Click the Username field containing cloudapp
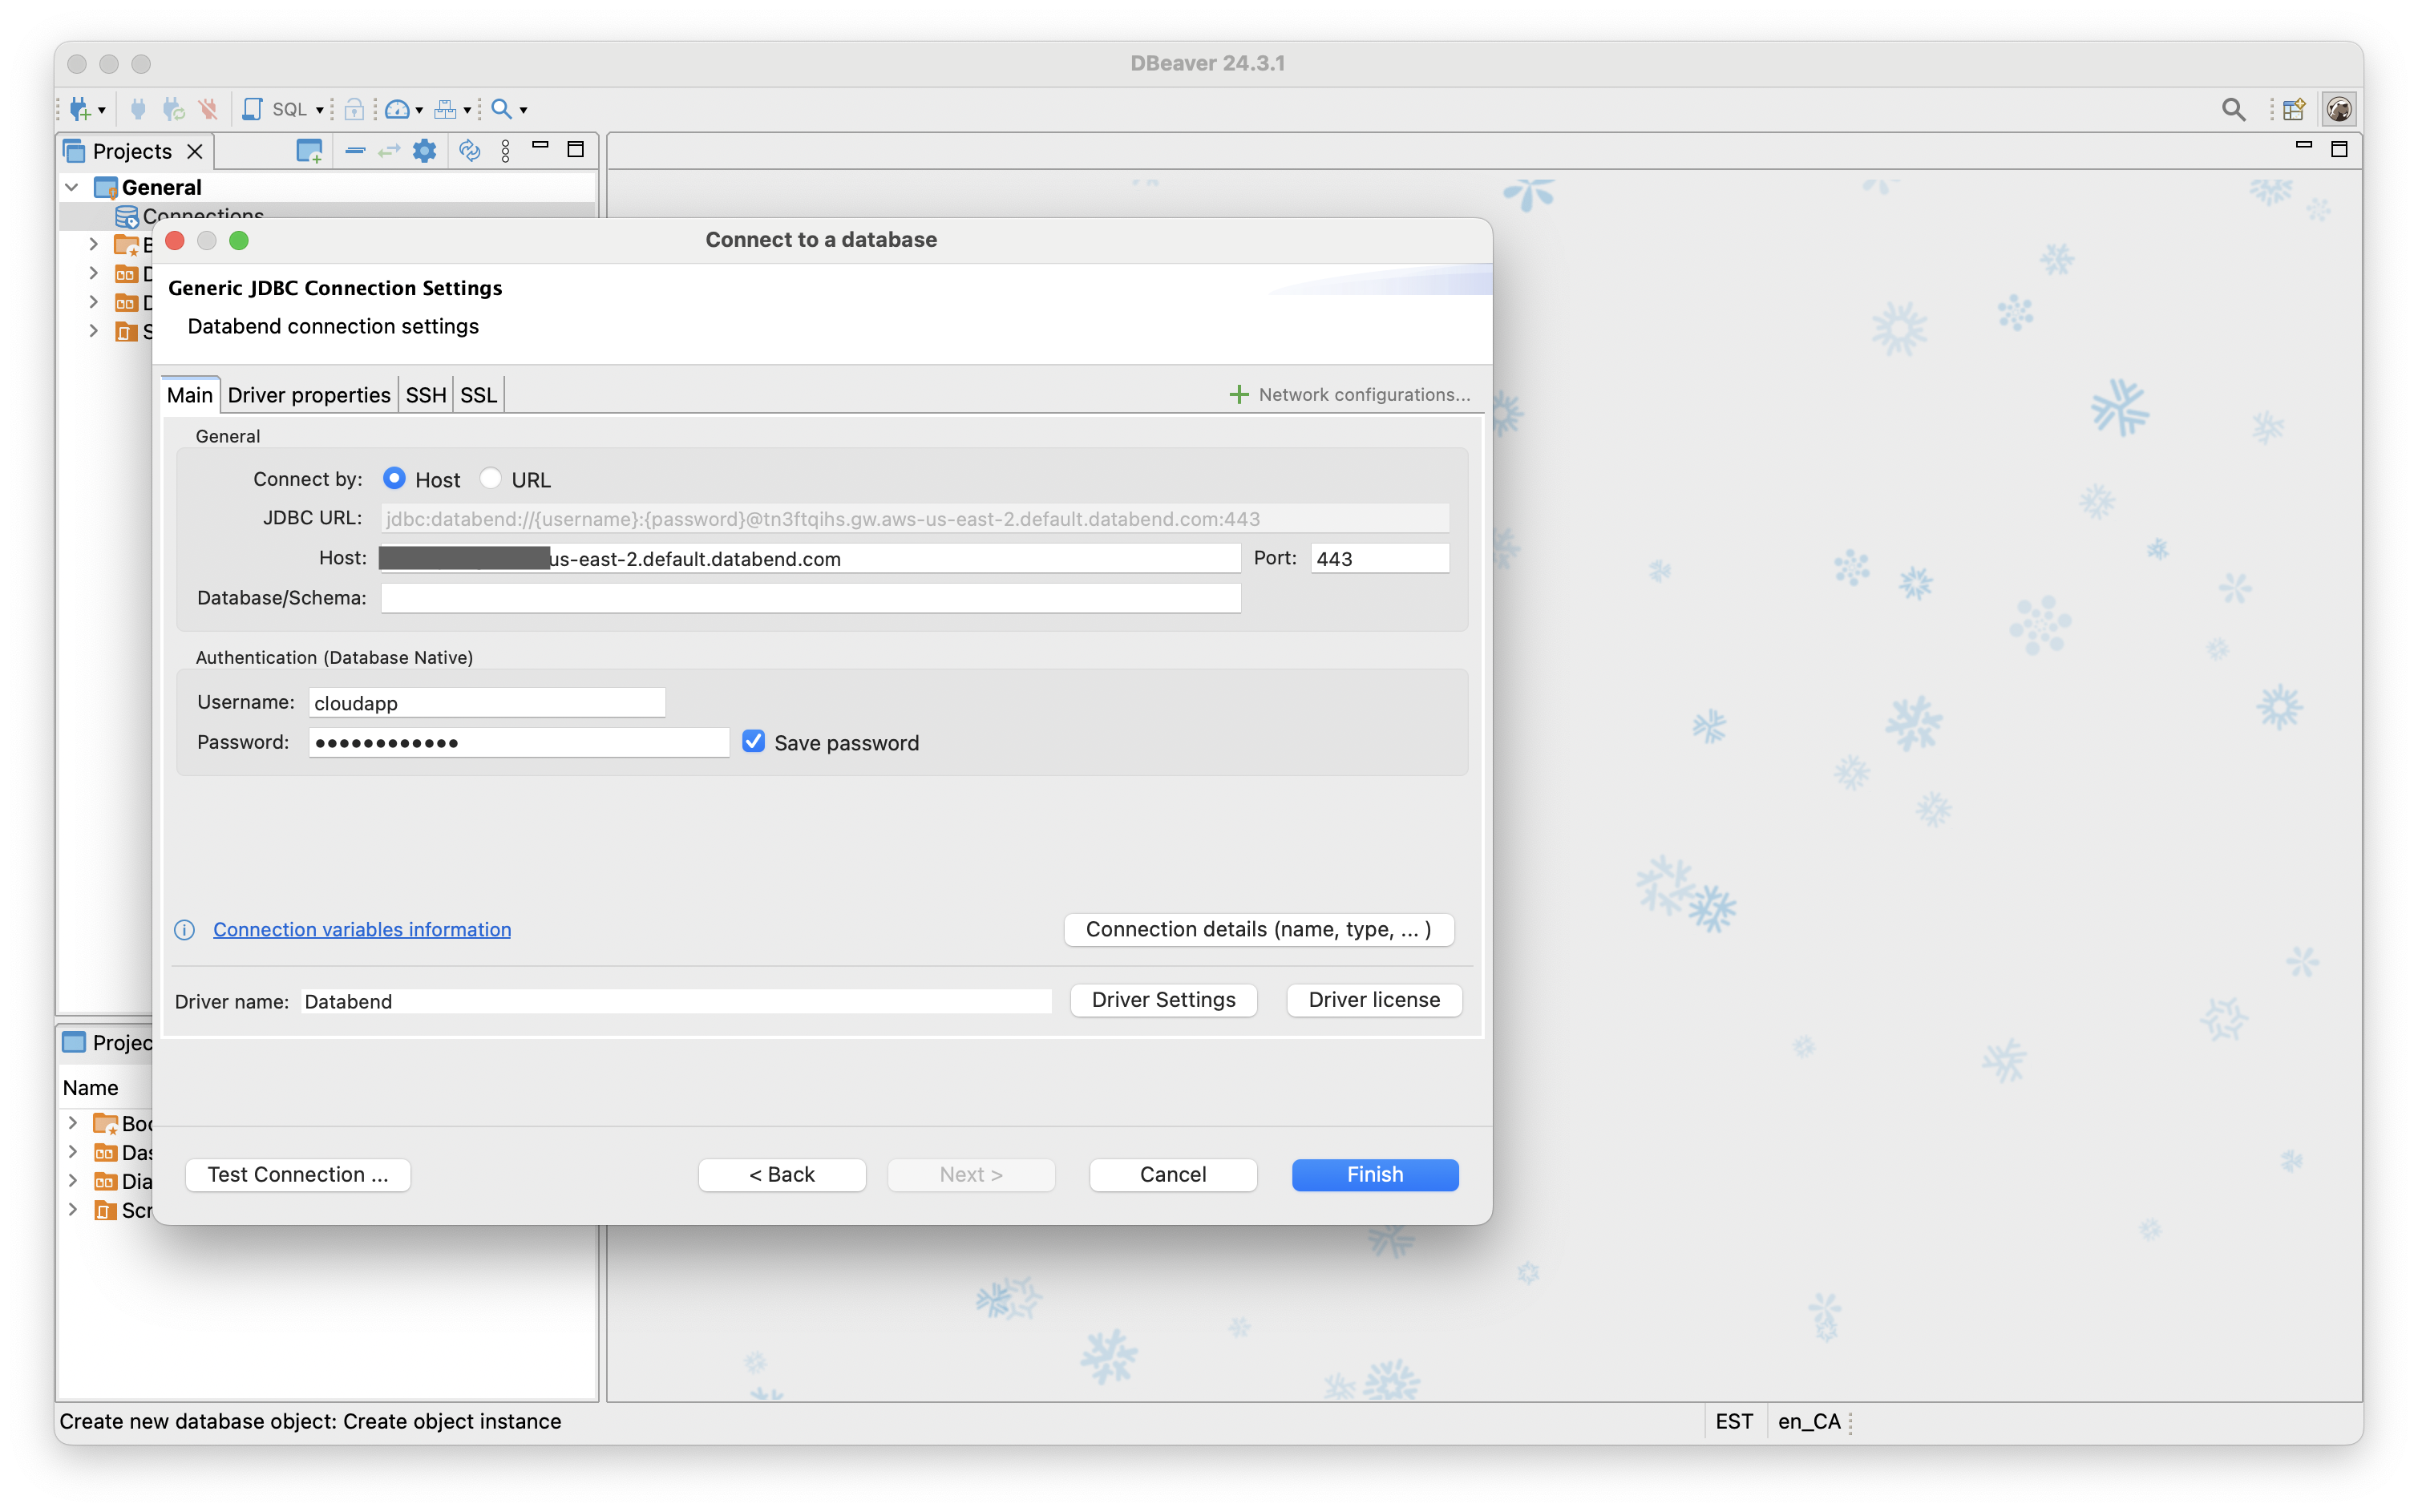The height and width of the screenshot is (1512, 2418). [x=486, y=702]
